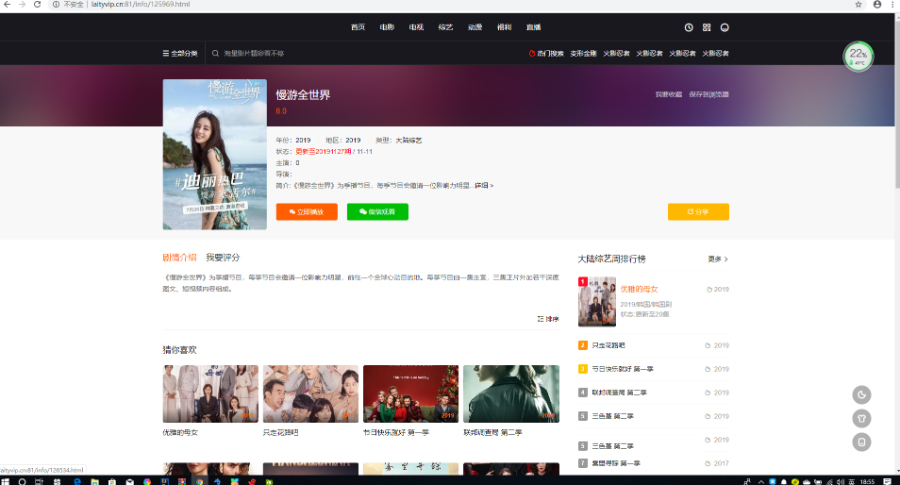Toggle episode order with 排序

pos(548,319)
